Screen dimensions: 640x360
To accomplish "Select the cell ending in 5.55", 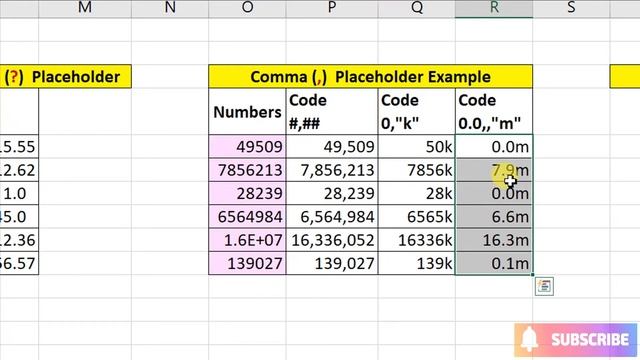I will pyautogui.click(x=19, y=147).
